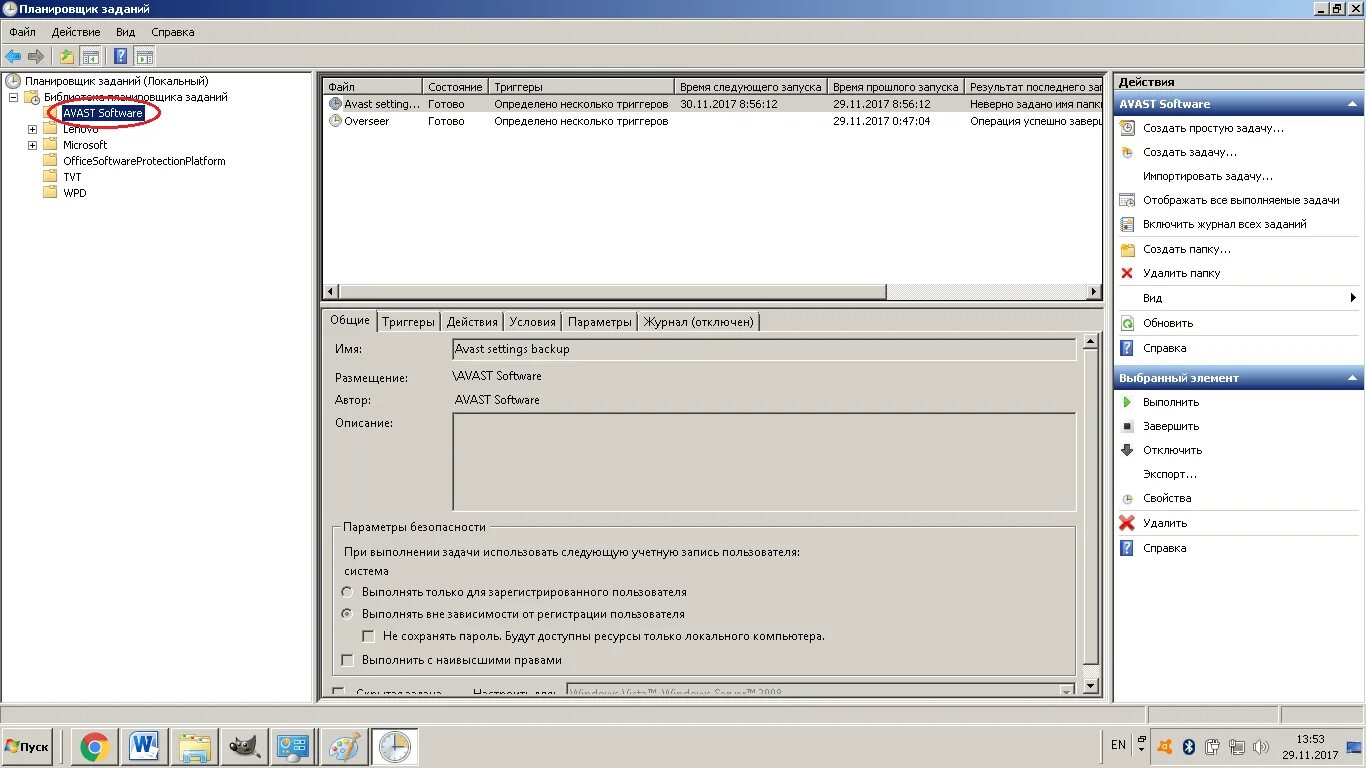Viewport: 1366px width, 768px height.
Task: Click the Включить журнал всех заданий icon
Action: coord(1127,224)
